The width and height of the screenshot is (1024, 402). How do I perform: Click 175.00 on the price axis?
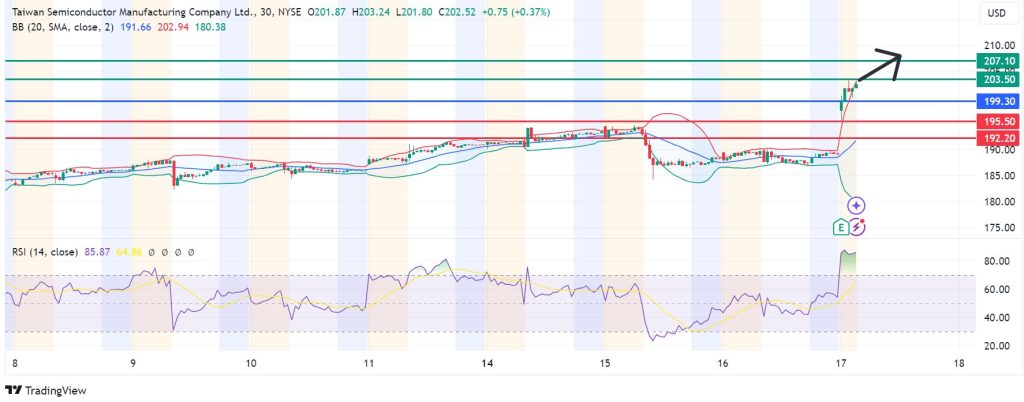click(x=1000, y=228)
